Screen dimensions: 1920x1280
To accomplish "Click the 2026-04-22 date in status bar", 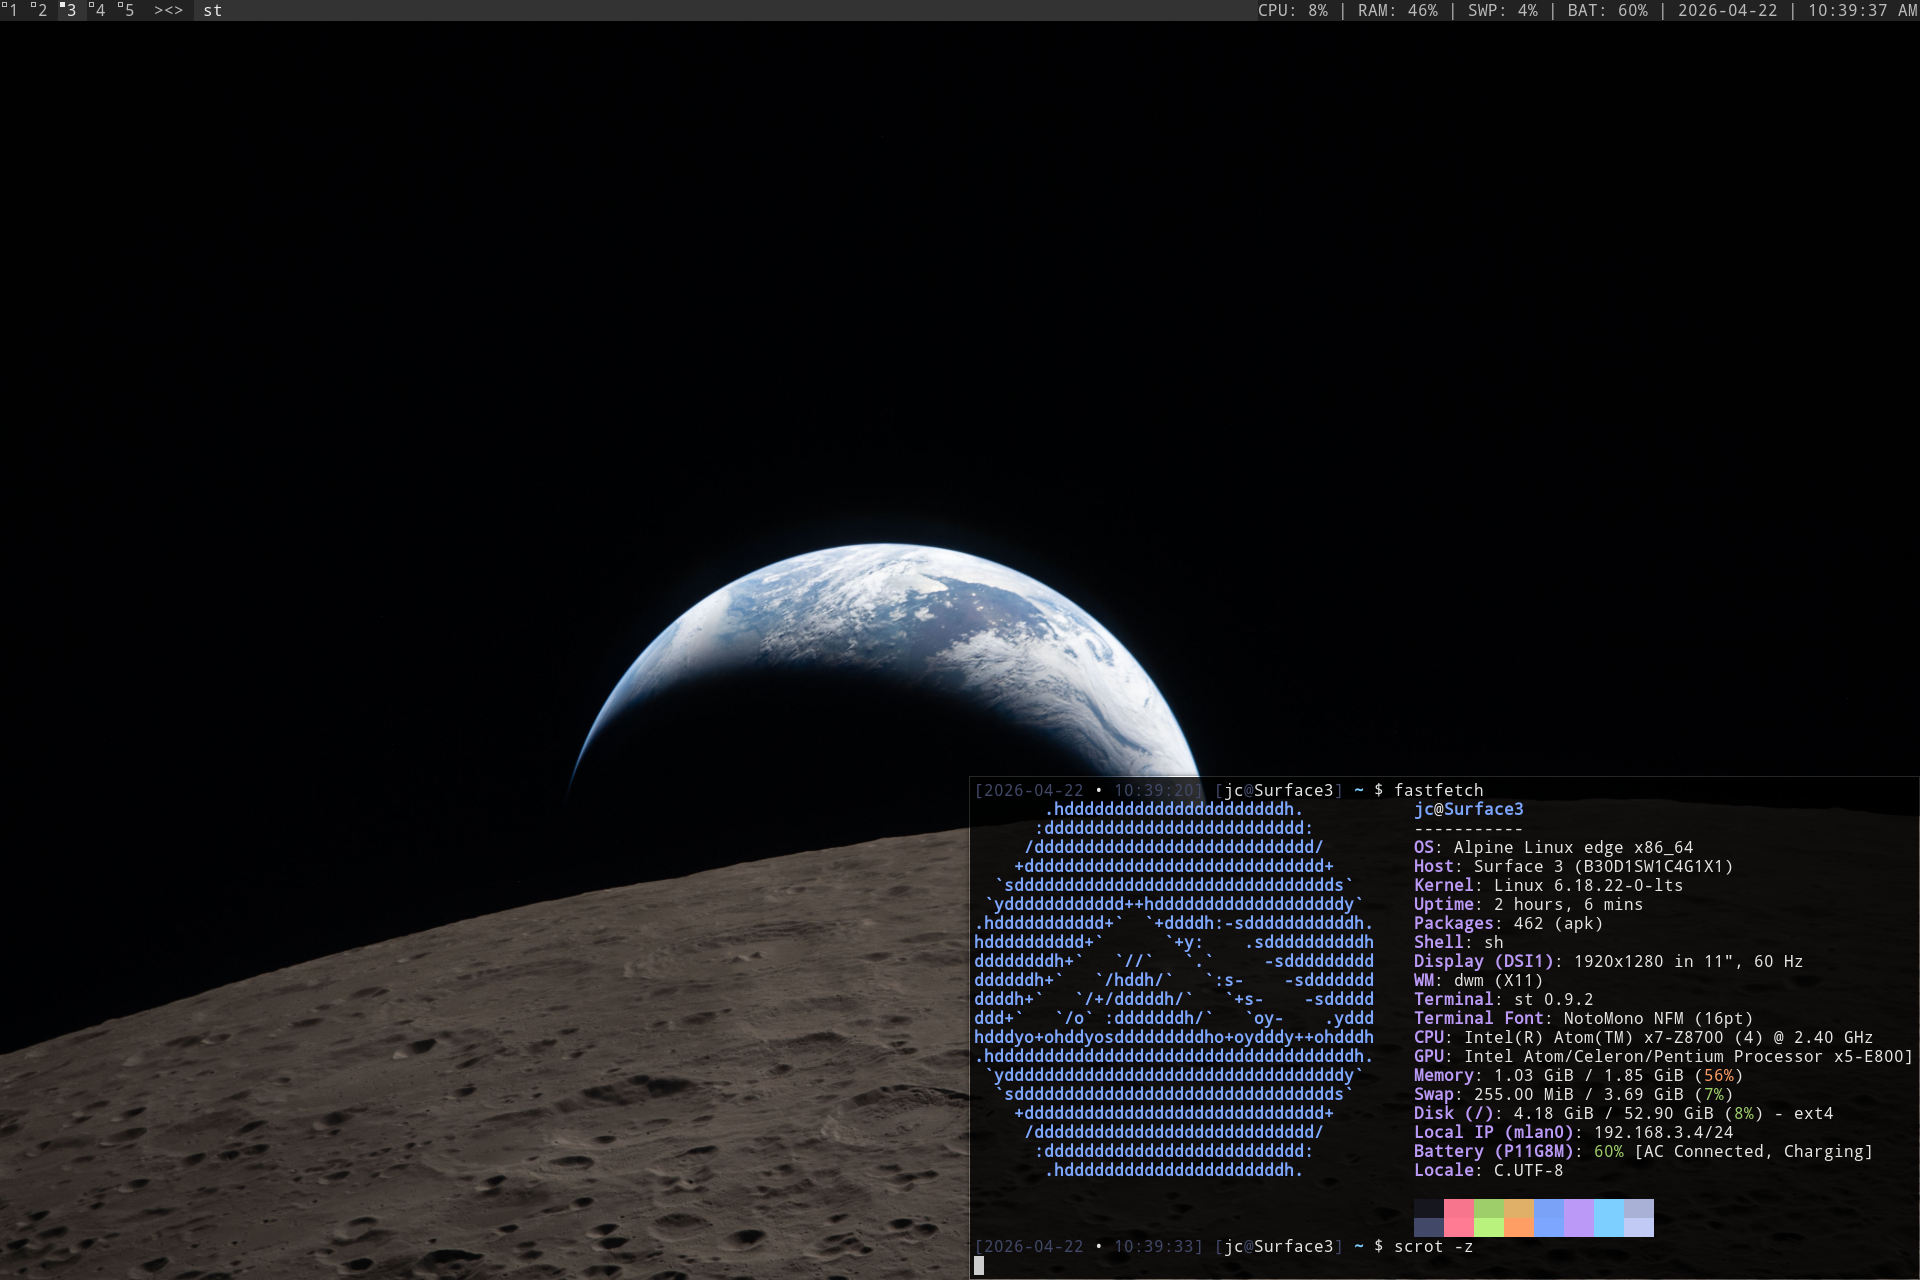I will tap(1727, 10).
